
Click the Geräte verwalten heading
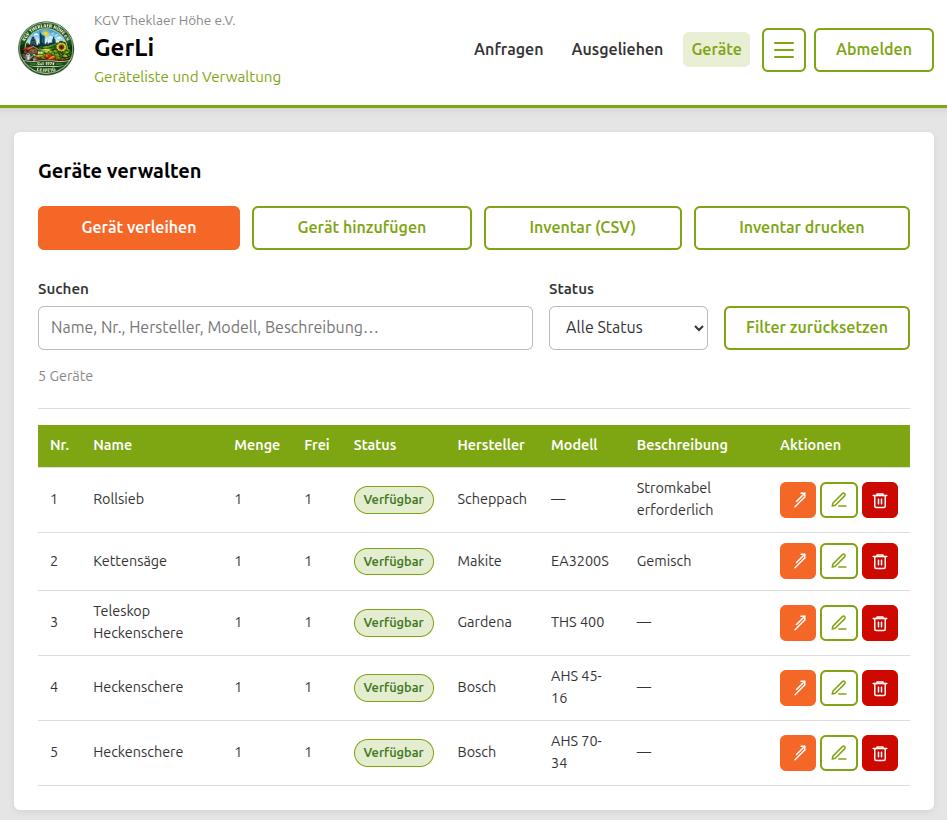[x=120, y=171]
